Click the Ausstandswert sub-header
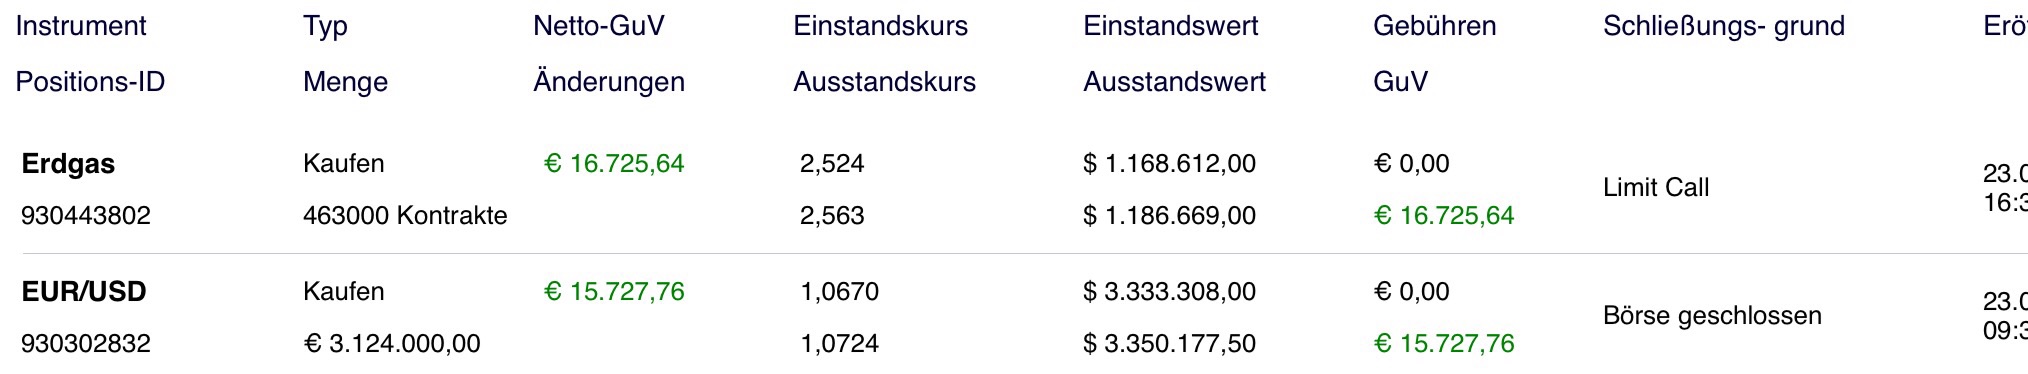 tap(1174, 82)
